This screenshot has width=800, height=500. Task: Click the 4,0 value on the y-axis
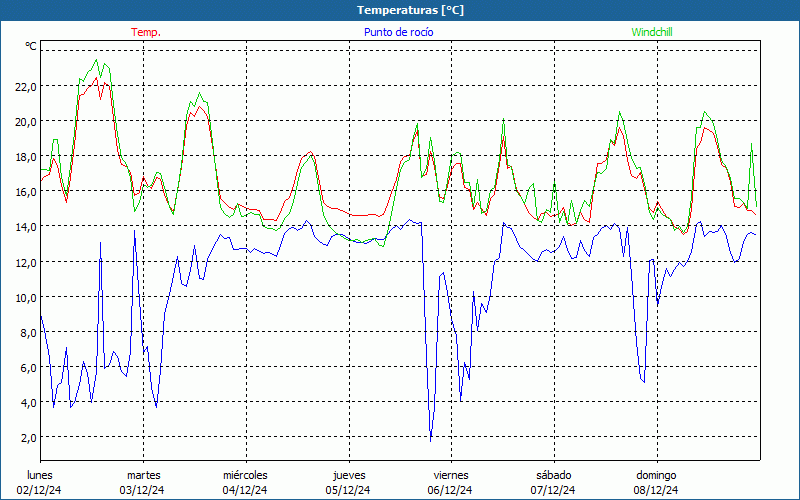click(28, 403)
